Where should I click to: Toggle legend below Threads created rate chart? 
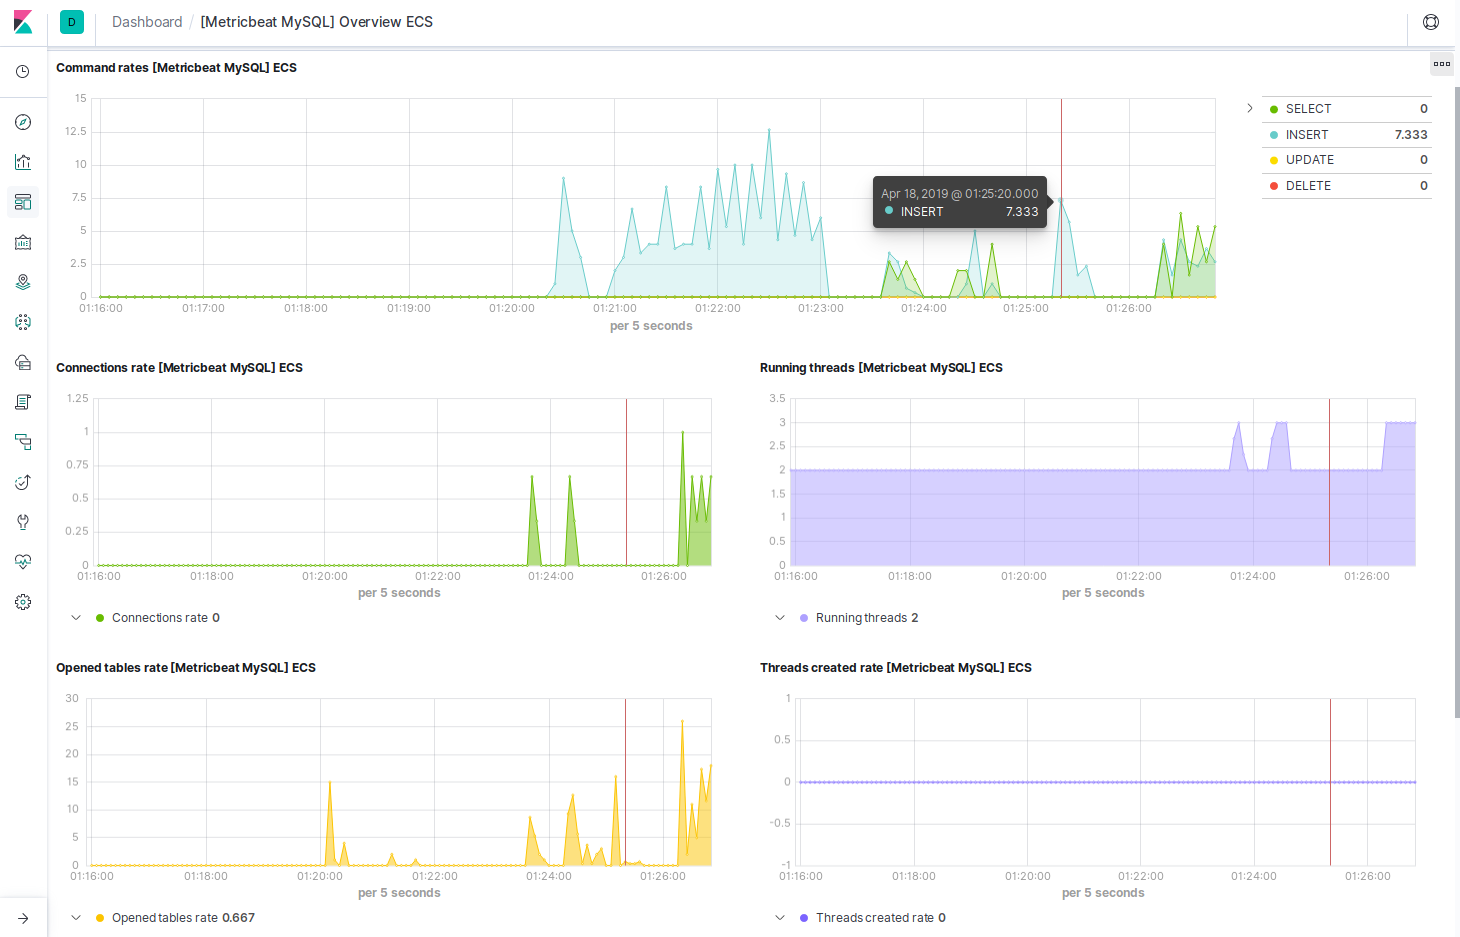click(780, 918)
